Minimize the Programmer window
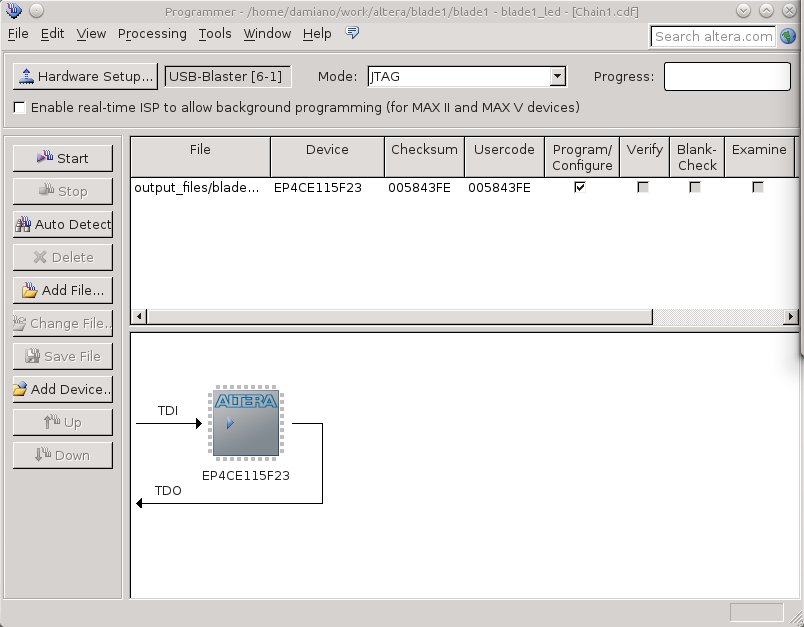The image size is (804, 627). 743,10
